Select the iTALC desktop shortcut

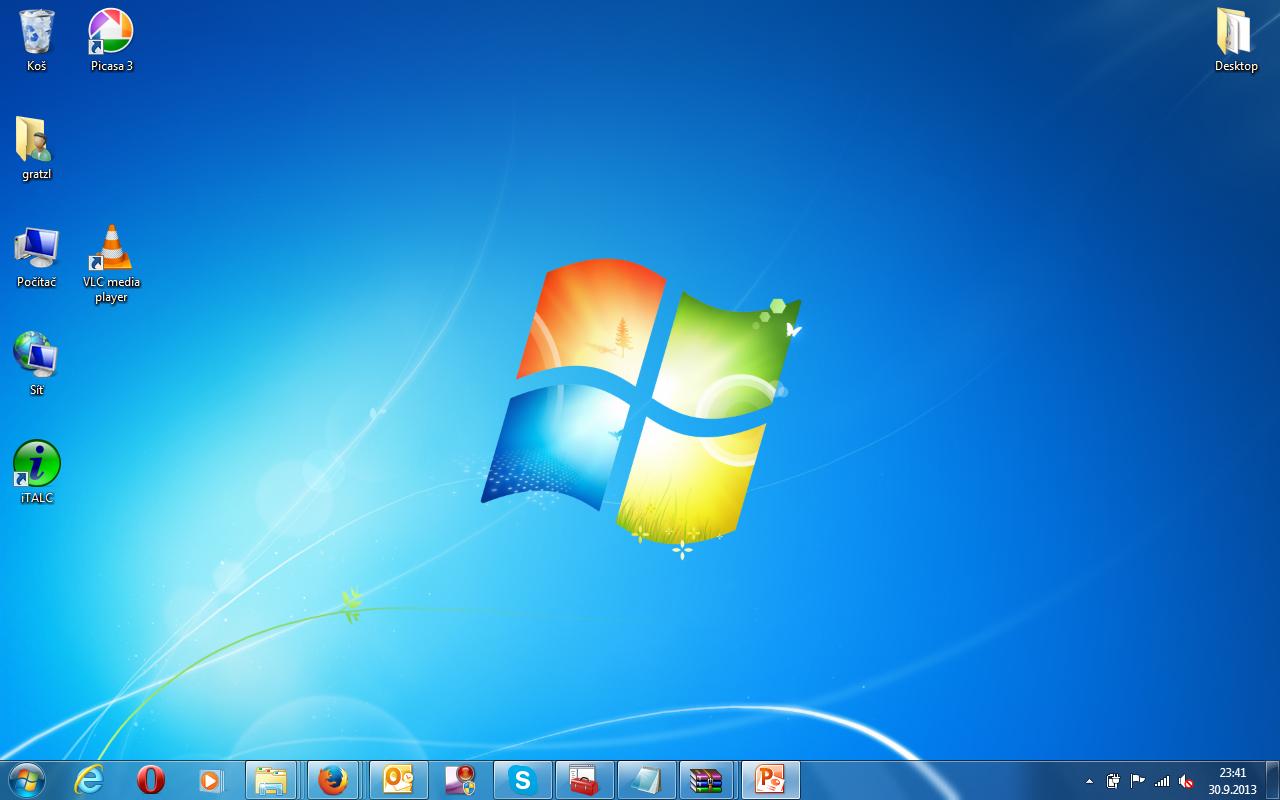(37, 472)
